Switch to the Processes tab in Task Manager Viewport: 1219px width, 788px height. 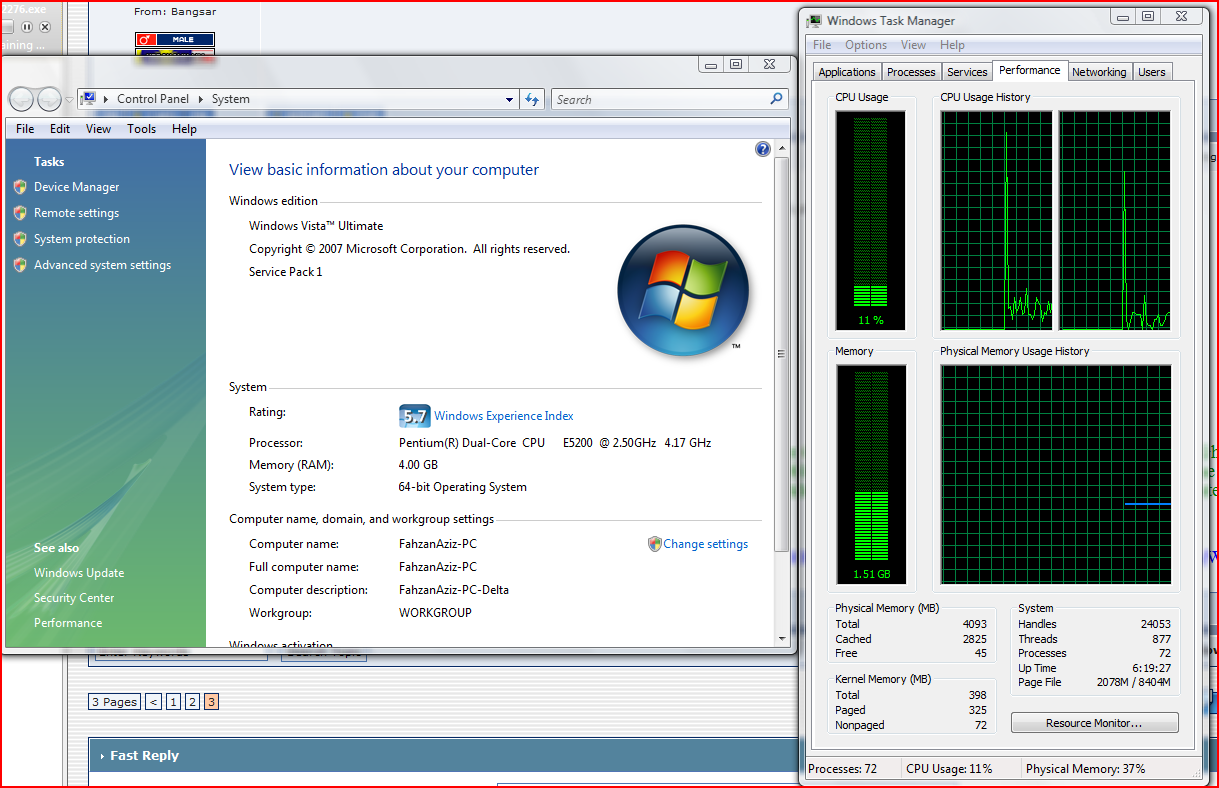point(911,72)
